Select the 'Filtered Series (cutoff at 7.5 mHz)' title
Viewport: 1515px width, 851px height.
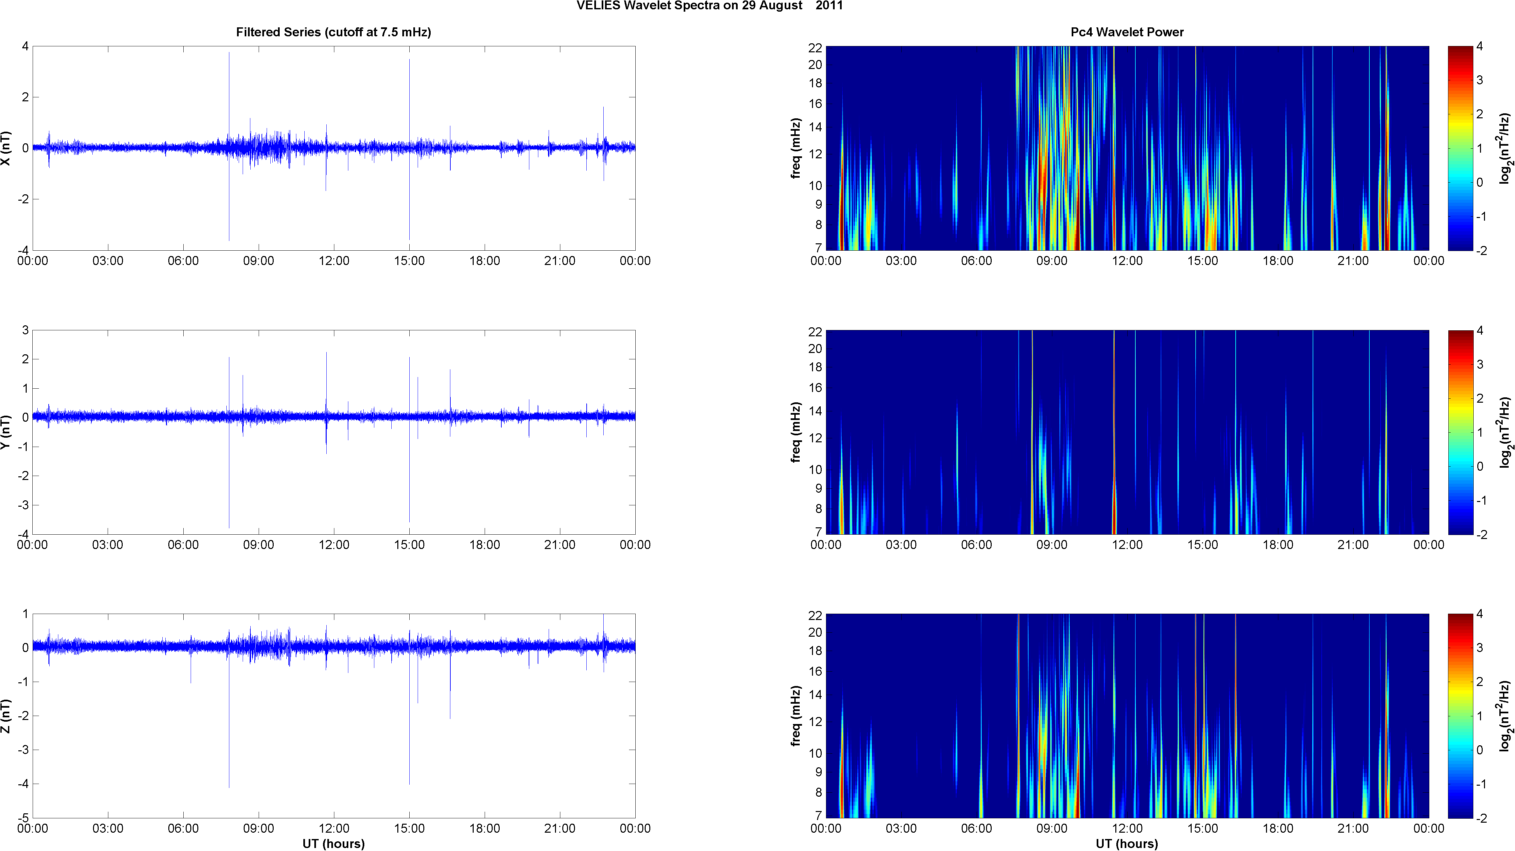[333, 32]
